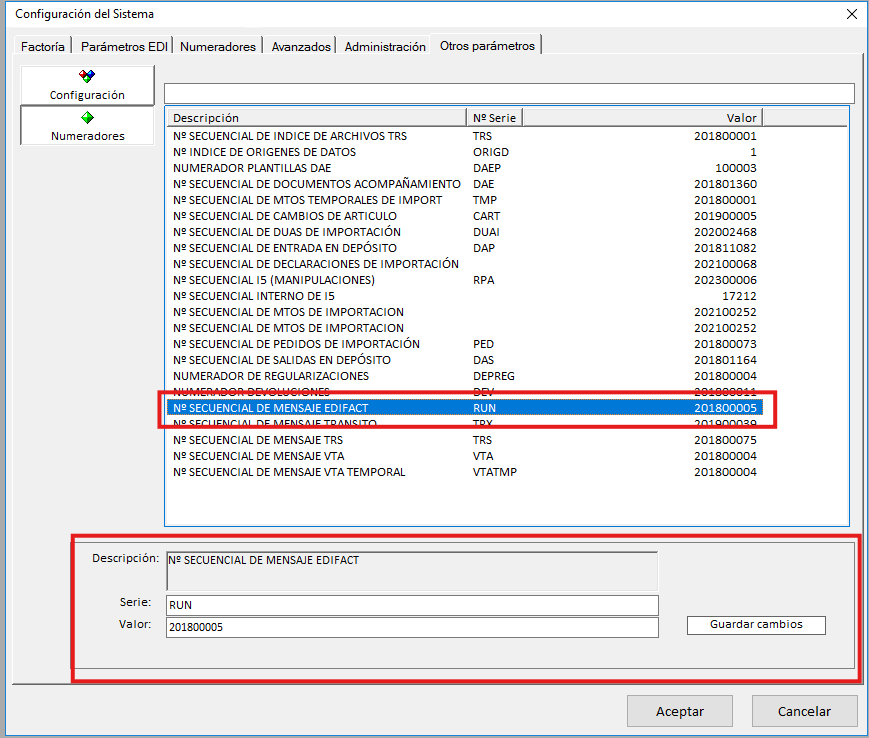The height and width of the screenshot is (738, 869).
Task: Click into the Valor input field
Action: pyautogui.click(x=412, y=627)
